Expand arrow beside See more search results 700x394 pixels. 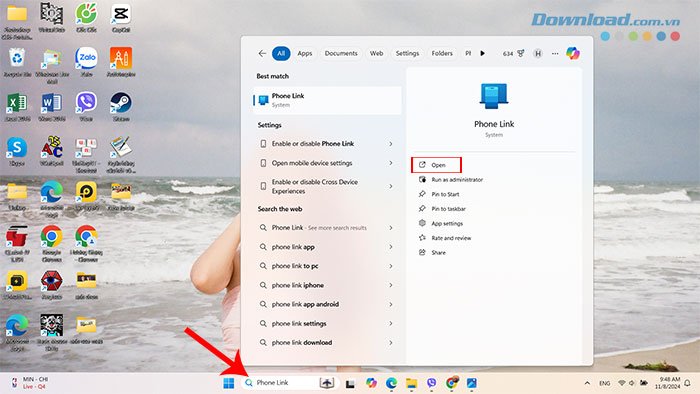coord(391,228)
